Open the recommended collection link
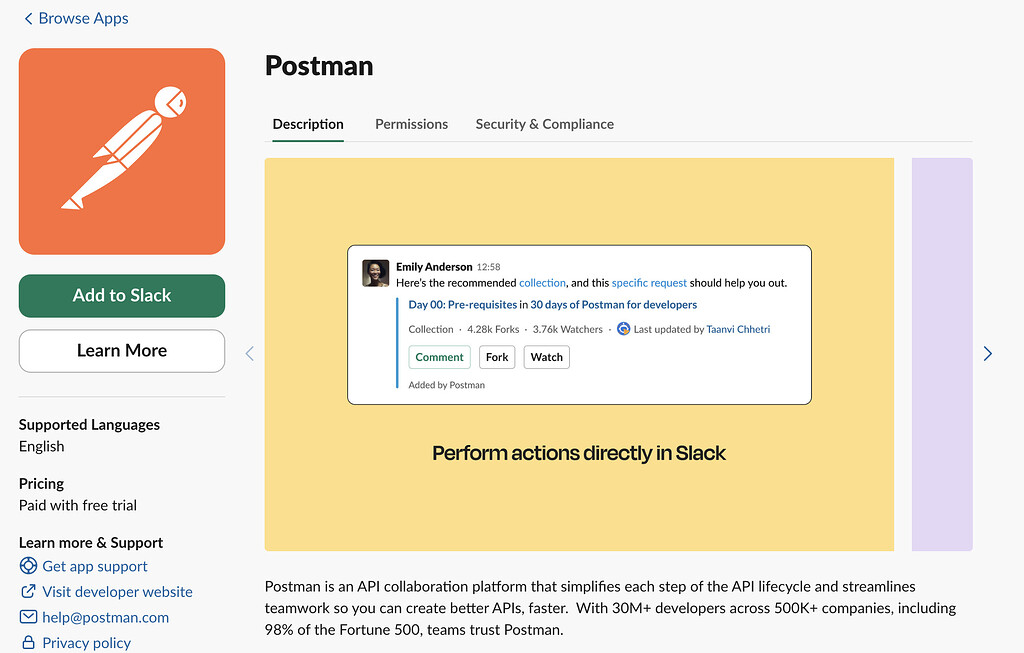The width and height of the screenshot is (1024, 653). click(x=542, y=283)
